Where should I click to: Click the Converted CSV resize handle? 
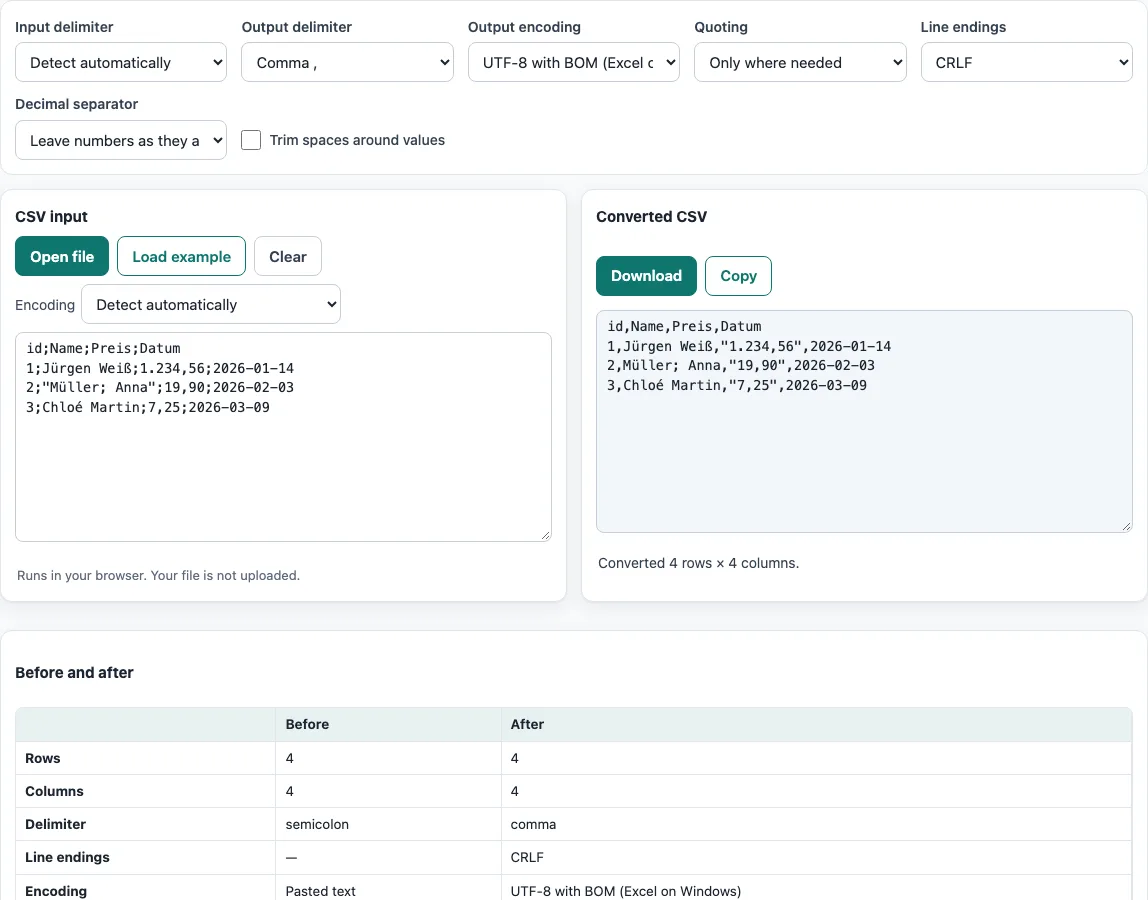[x=1127, y=527]
